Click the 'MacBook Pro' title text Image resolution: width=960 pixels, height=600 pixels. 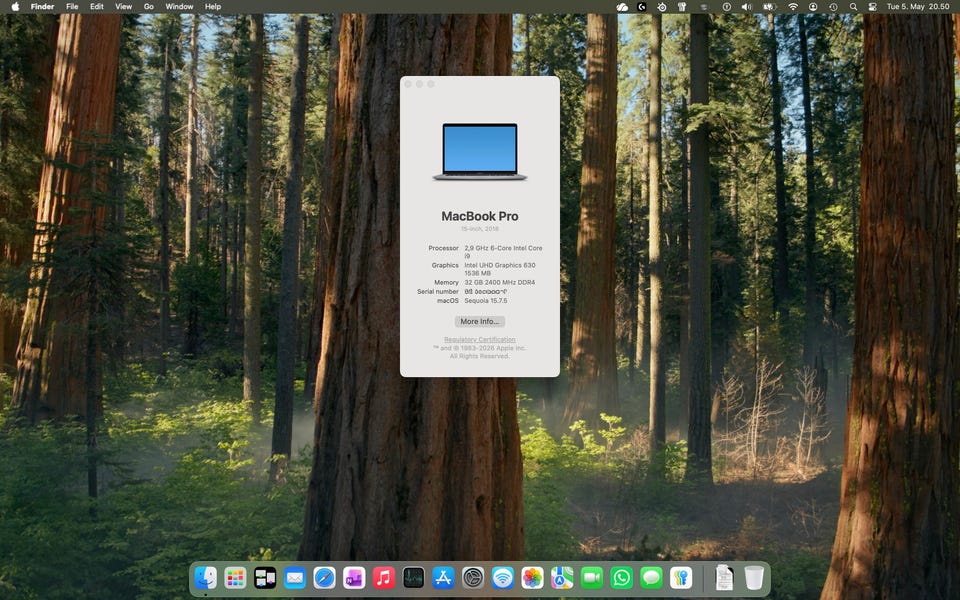[x=480, y=216]
